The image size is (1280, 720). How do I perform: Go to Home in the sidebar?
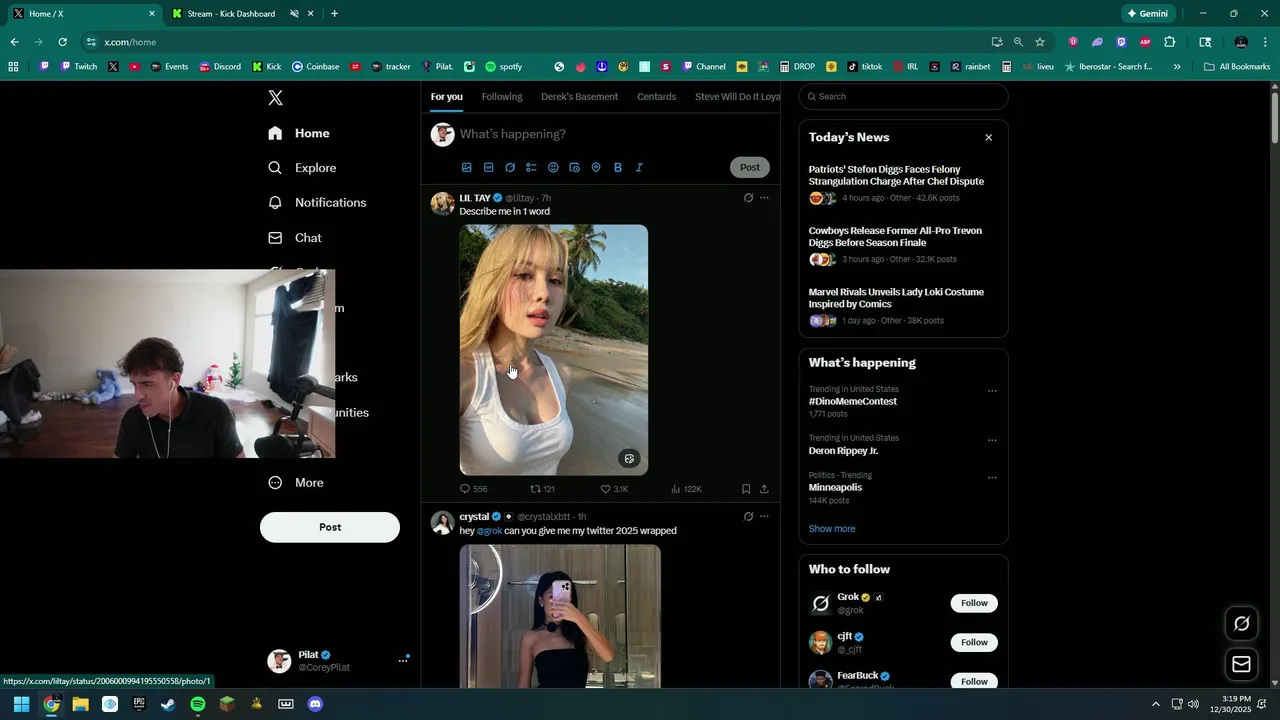tap(299, 134)
